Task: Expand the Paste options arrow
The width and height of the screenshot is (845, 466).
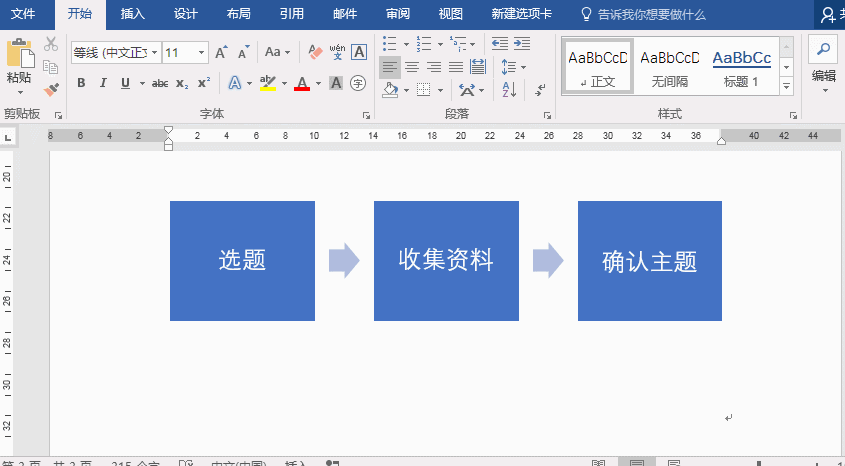Action: [x=18, y=90]
